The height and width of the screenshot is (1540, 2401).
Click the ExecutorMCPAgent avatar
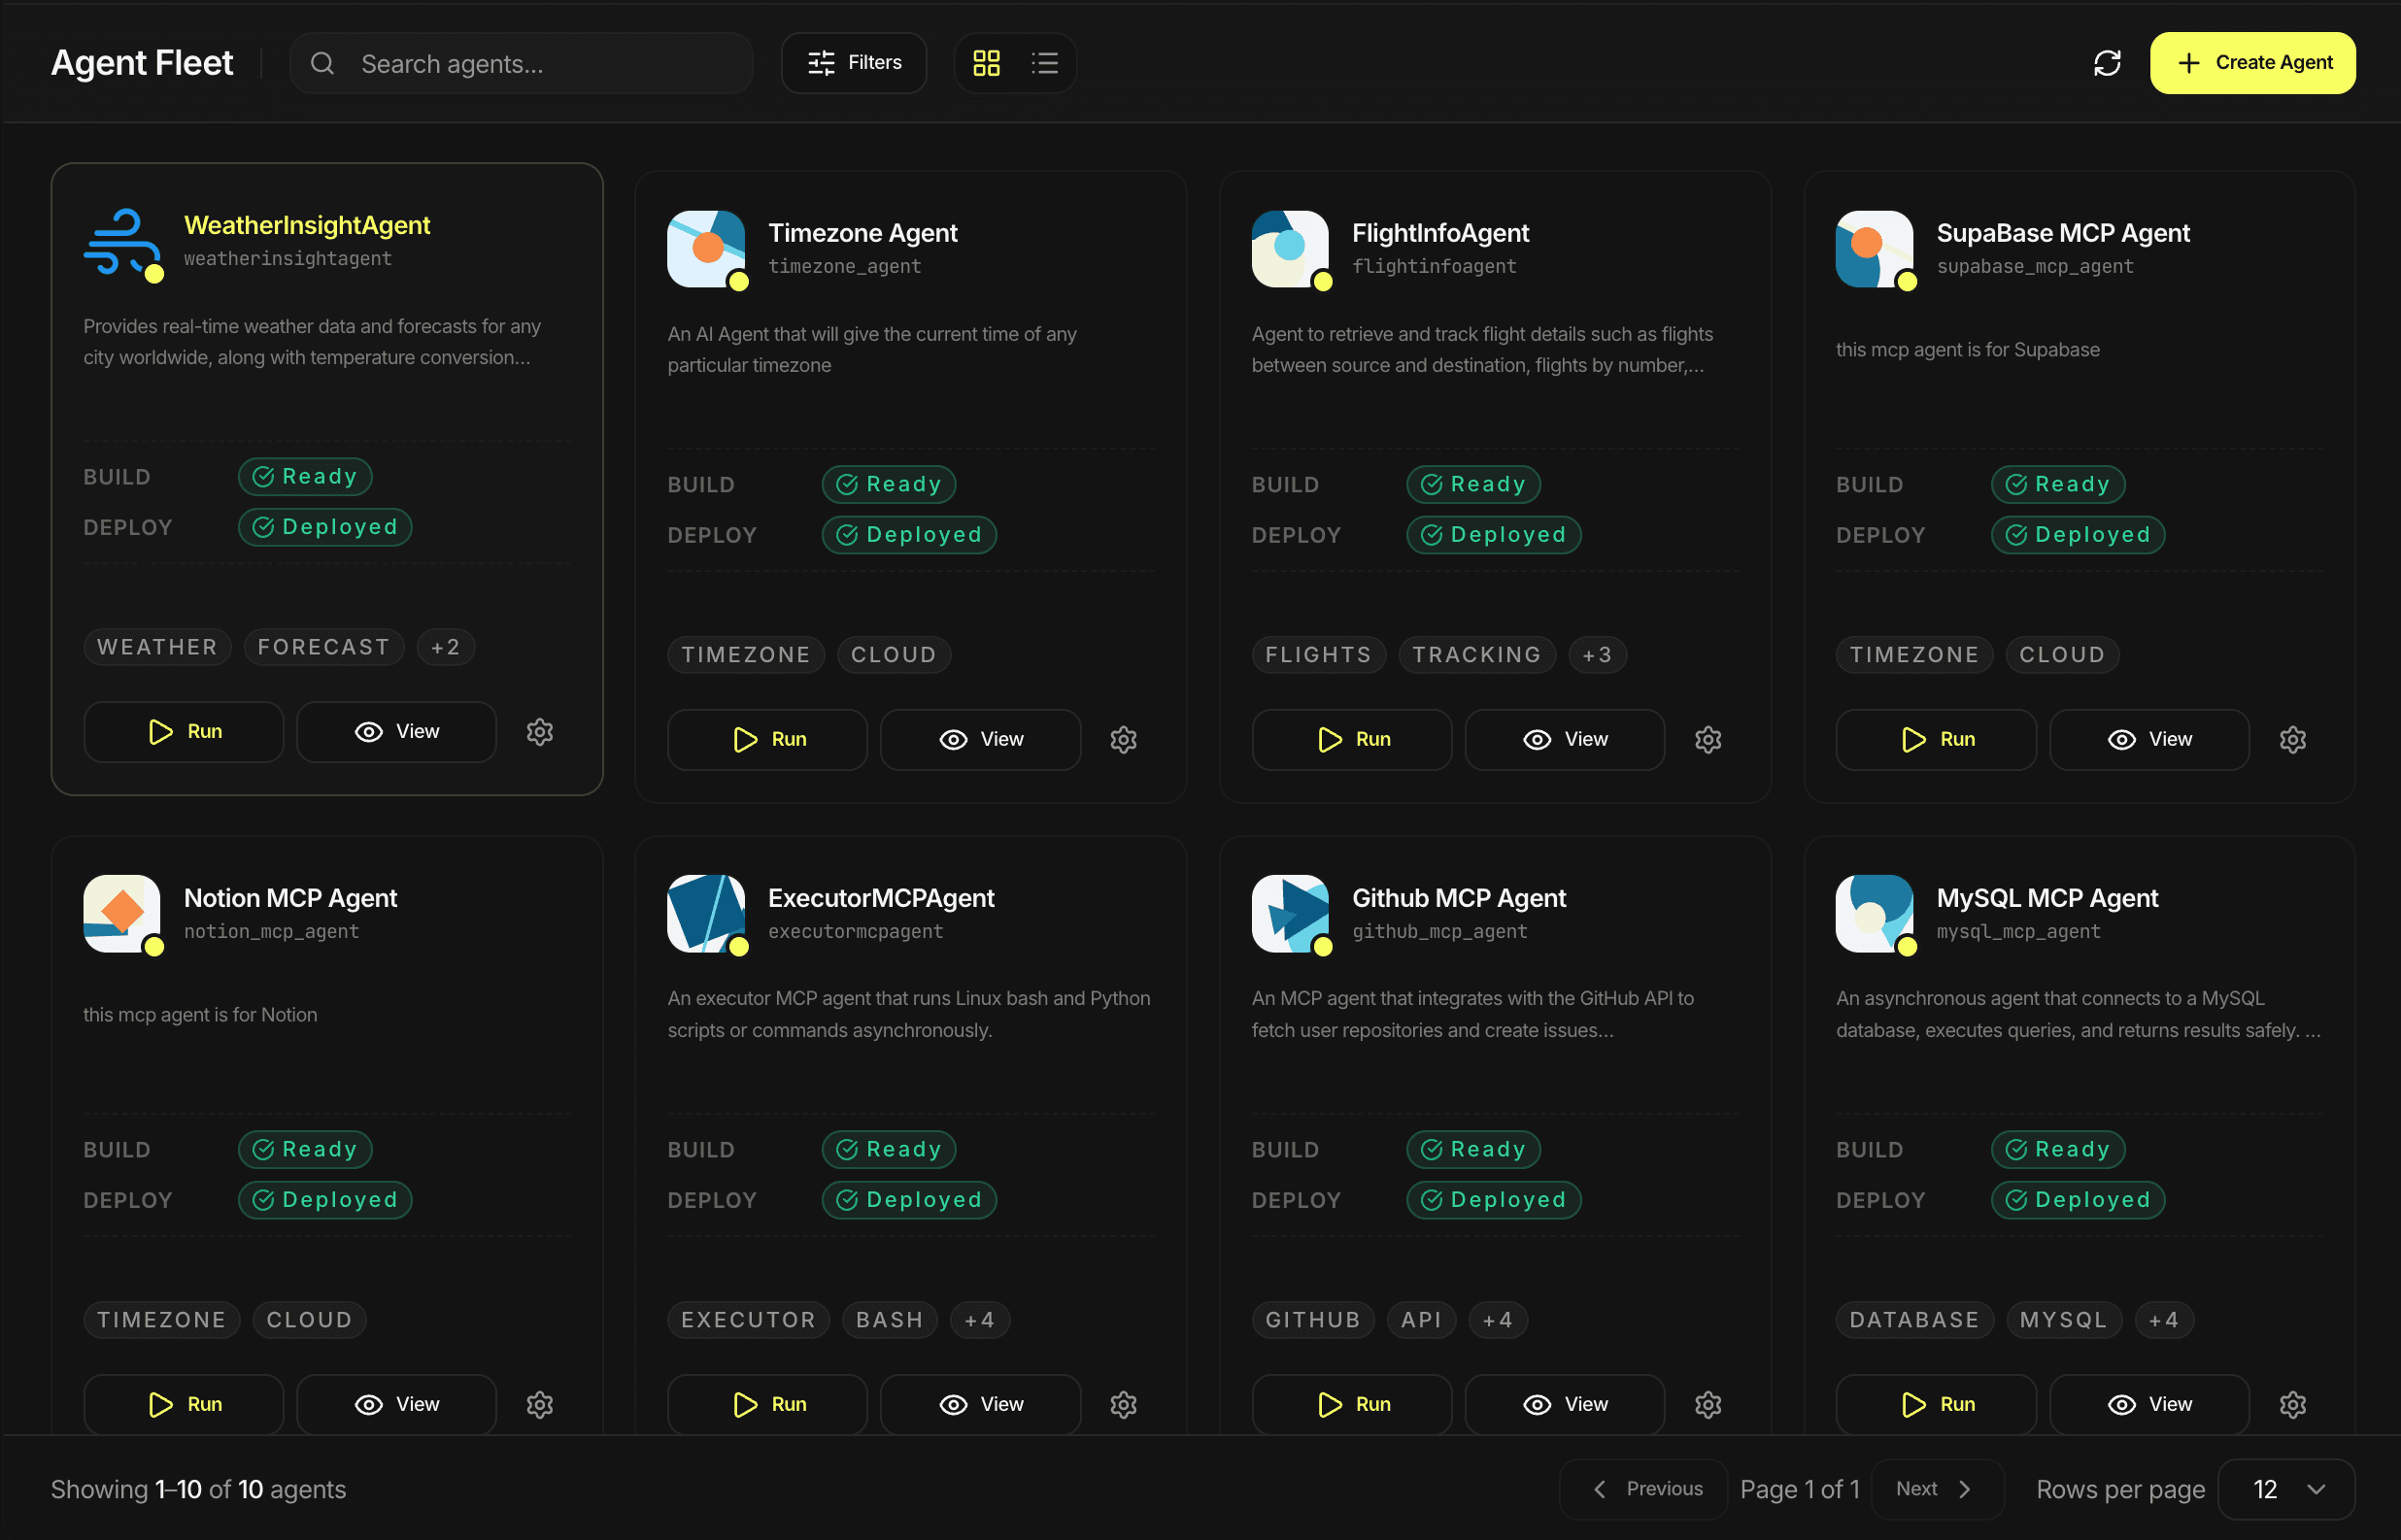coord(706,914)
